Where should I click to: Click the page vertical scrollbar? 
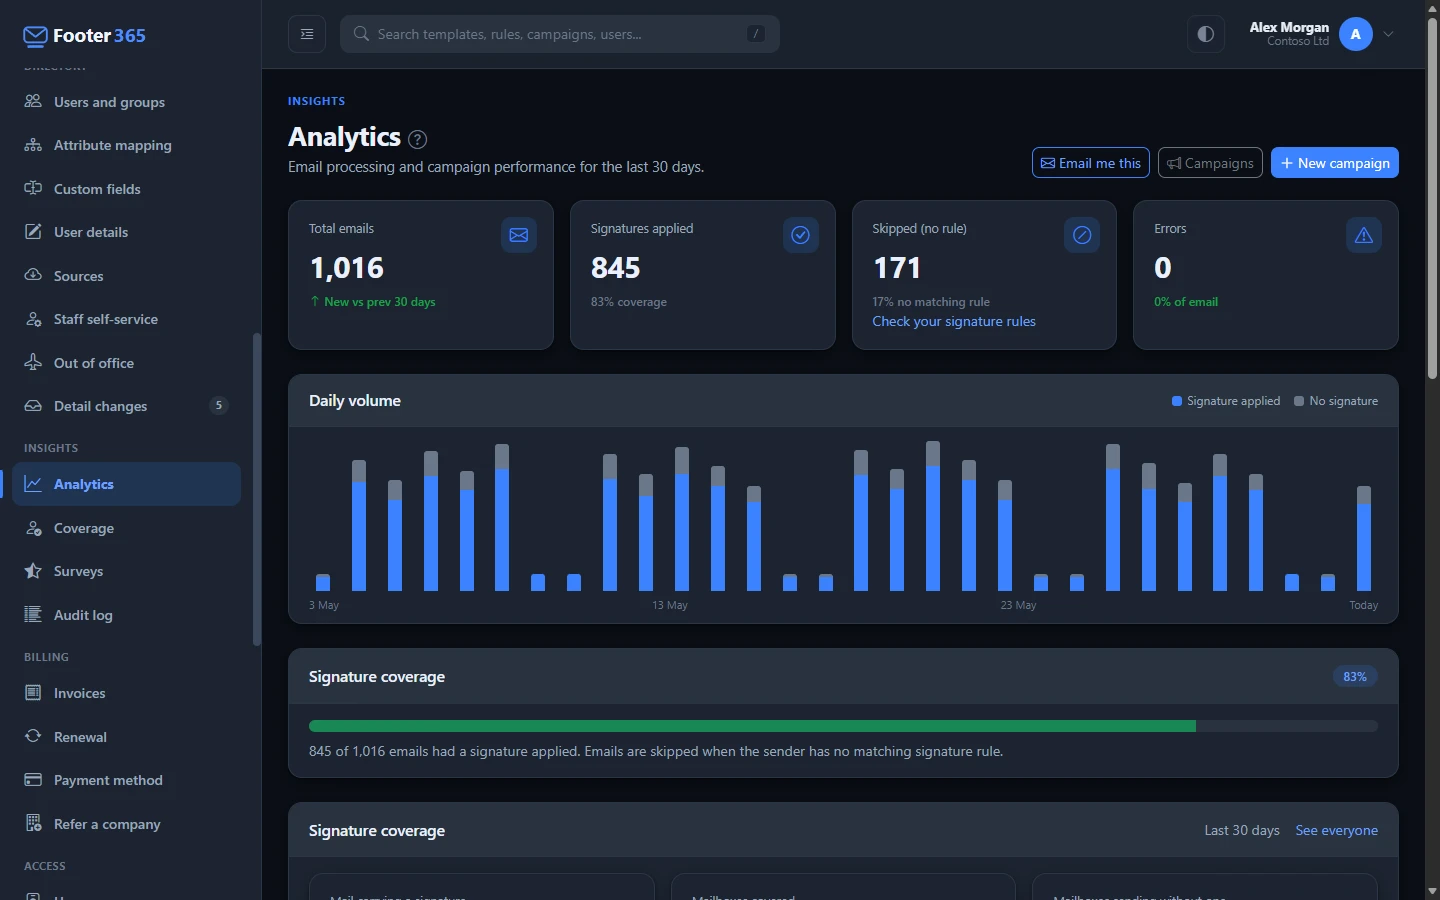pyautogui.click(x=1432, y=200)
